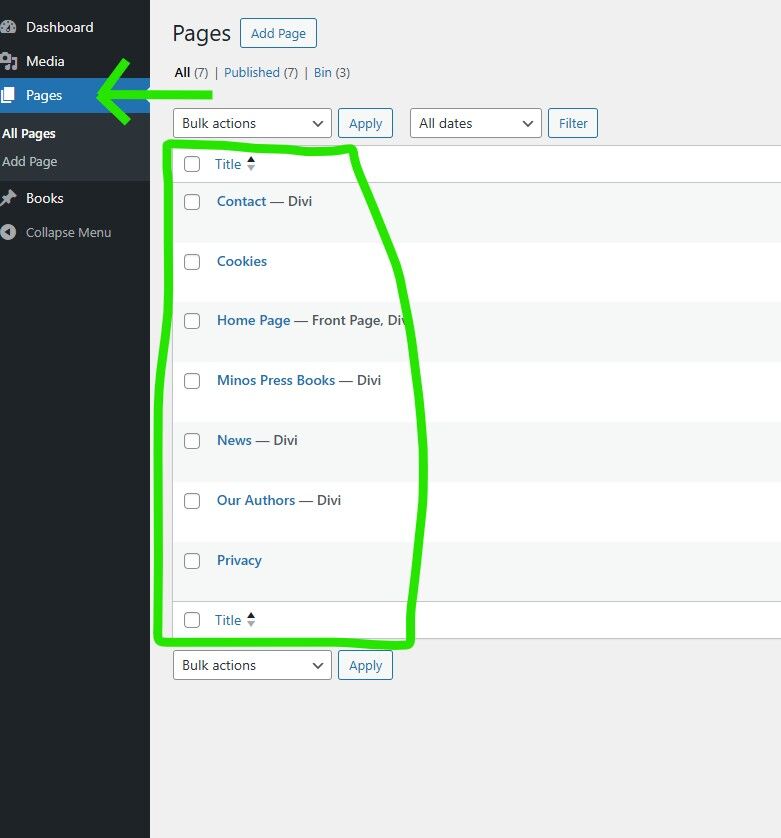Open Dashboard in the sidebar menu
The height and width of the screenshot is (838, 781).
(x=60, y=27)
